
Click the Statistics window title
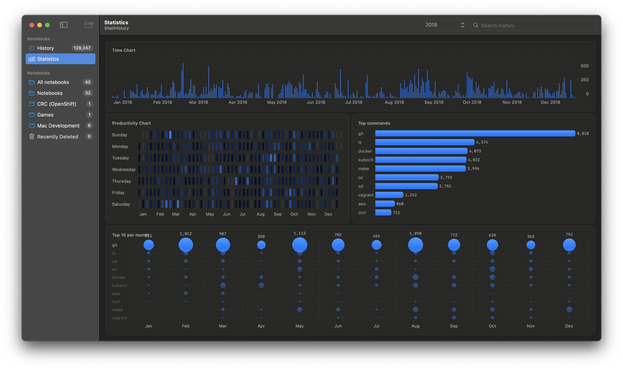(x=116, y=22)
